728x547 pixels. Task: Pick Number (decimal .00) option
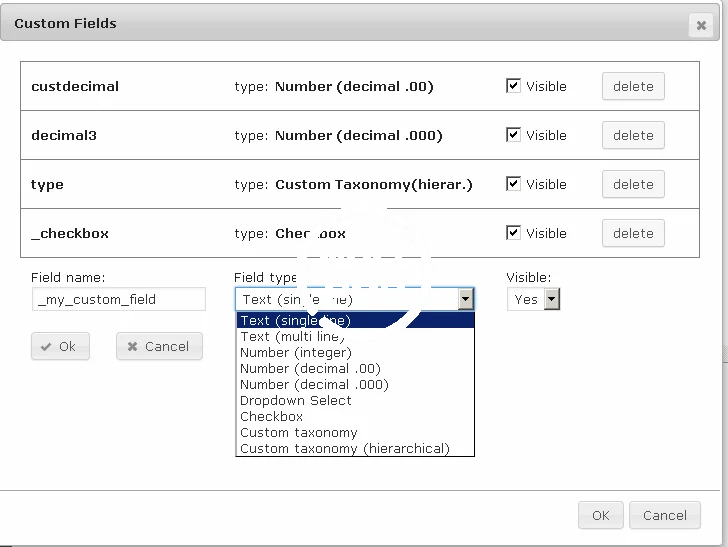coord(310,369)
